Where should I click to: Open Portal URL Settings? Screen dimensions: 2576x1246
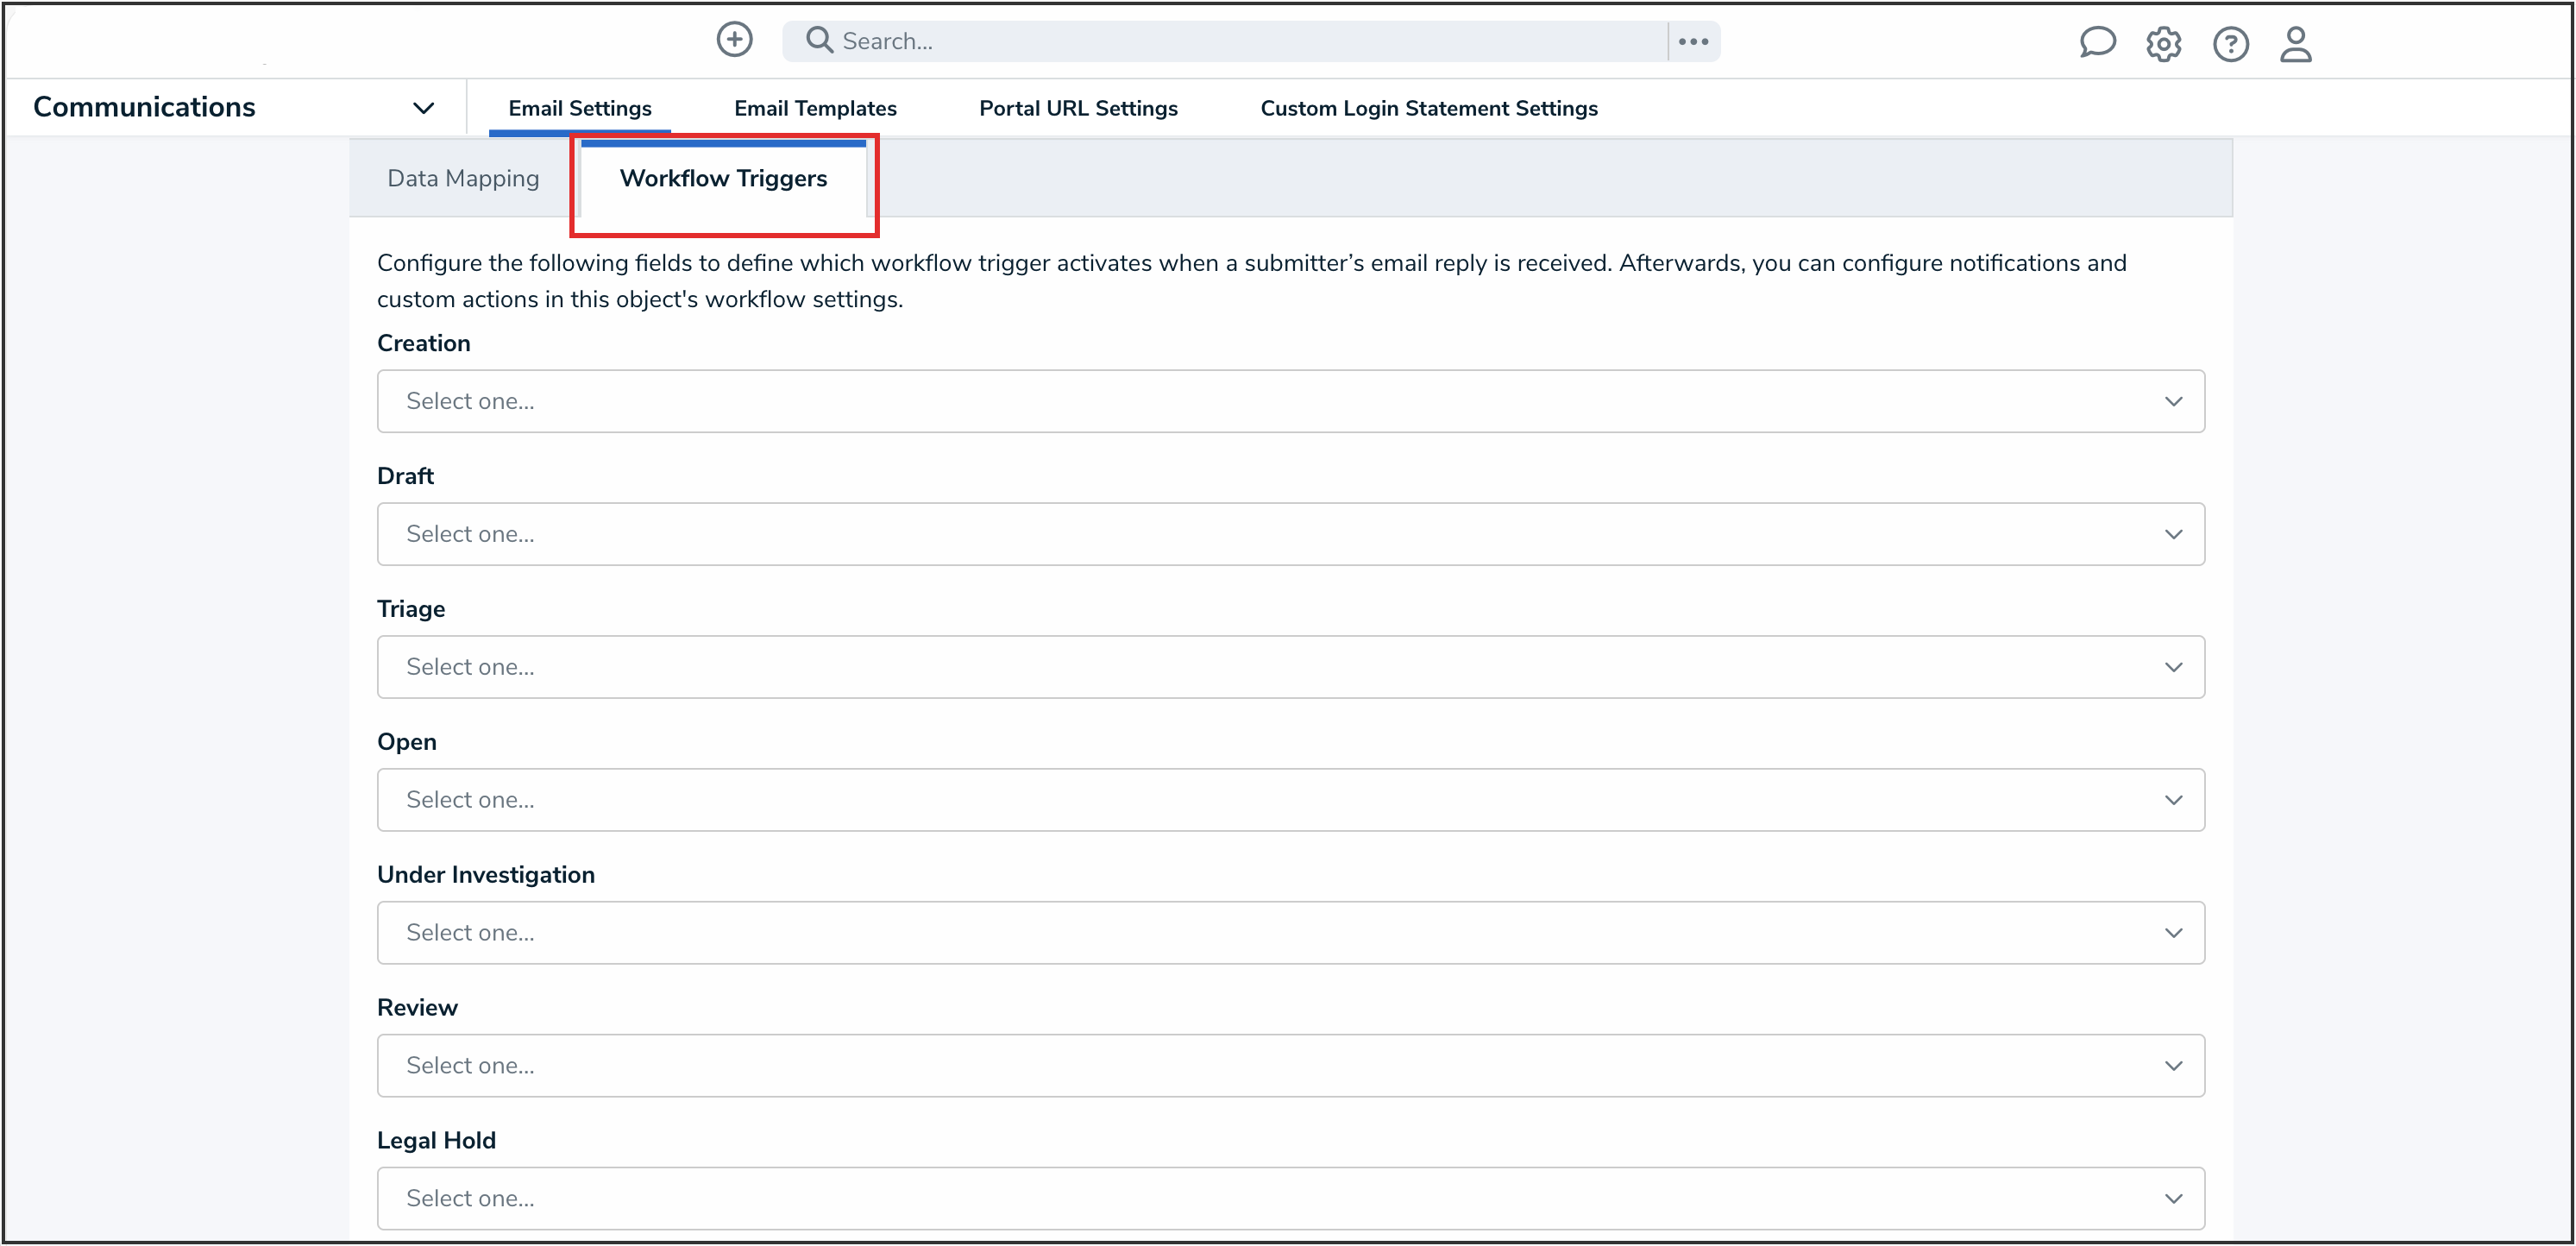click(1078, 108)
